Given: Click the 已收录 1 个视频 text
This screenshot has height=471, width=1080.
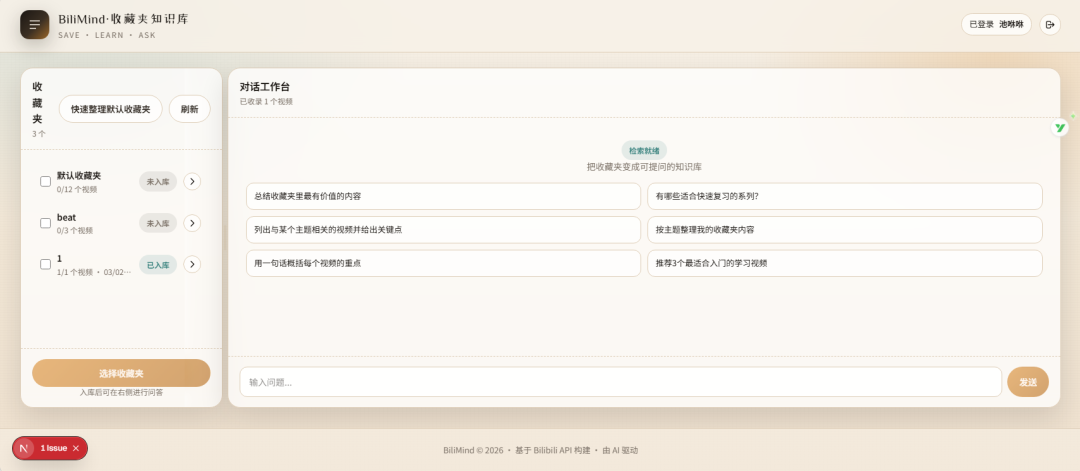Looking at the screenshot, I should (266, 101).
